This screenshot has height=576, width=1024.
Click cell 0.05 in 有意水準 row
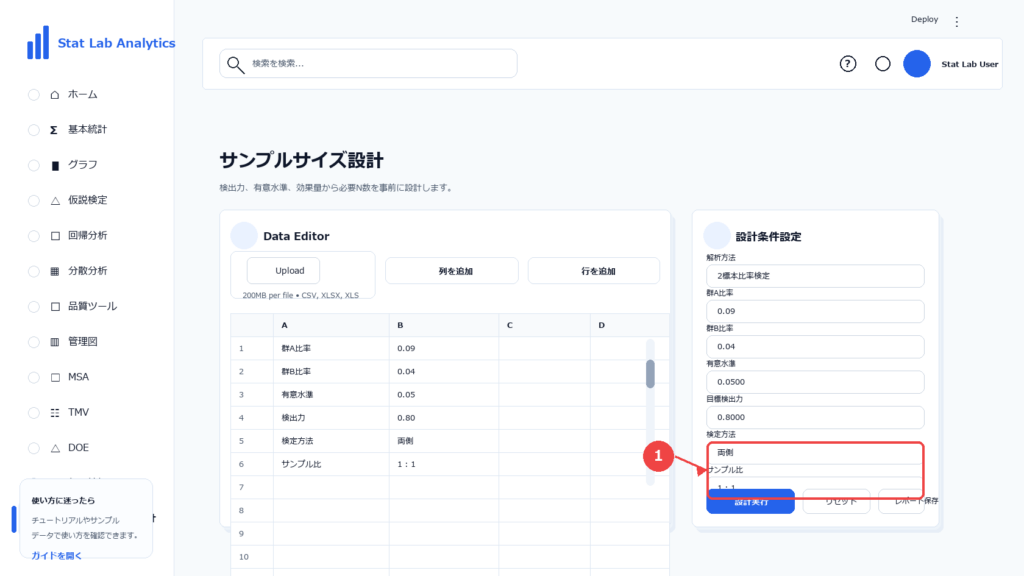[444, 394]
